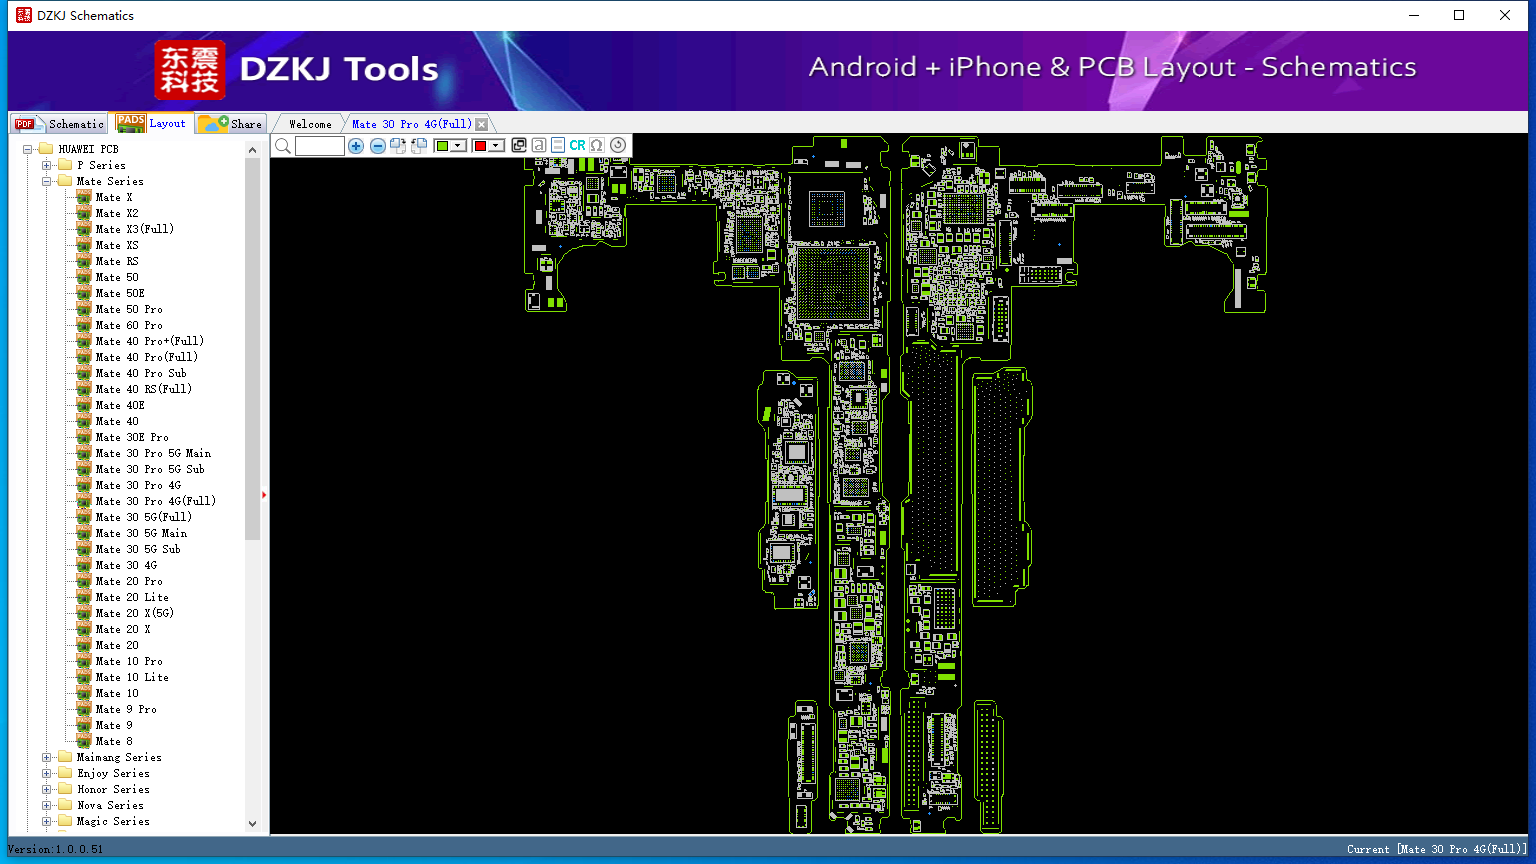Click the PADS icon beside Mate 10 Pro
The width and height of the screenshot is (1536, 864).
84,661
